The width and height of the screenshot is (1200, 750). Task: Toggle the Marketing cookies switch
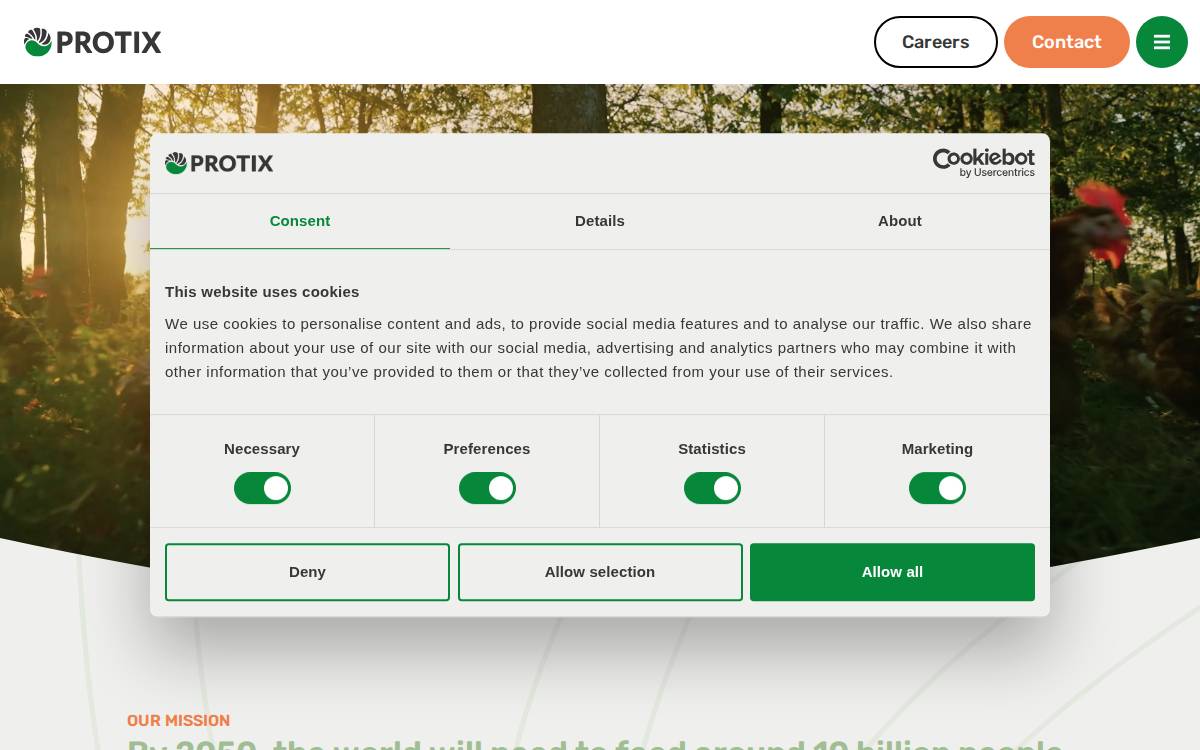(x=937, y=488)
